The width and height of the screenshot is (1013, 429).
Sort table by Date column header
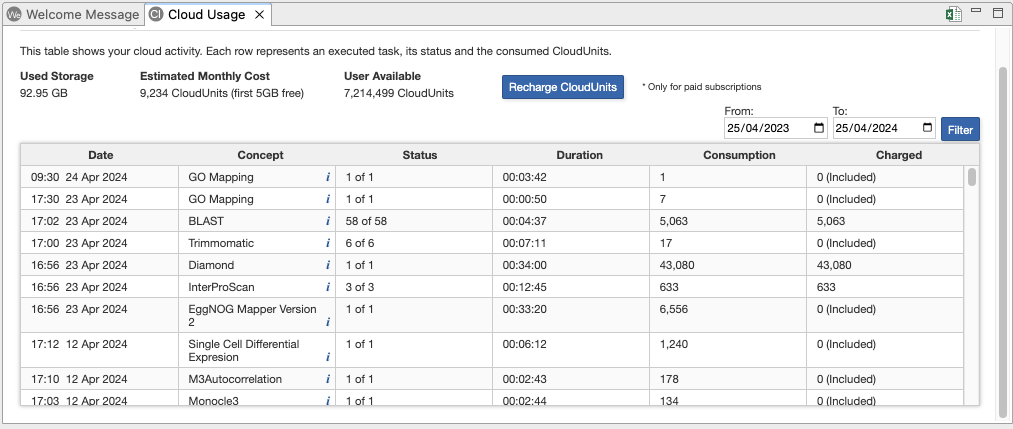(100, 155)
